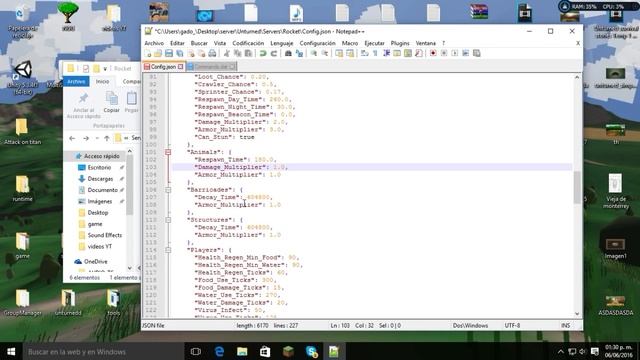Open the Codificación menu

click(248, 43)
